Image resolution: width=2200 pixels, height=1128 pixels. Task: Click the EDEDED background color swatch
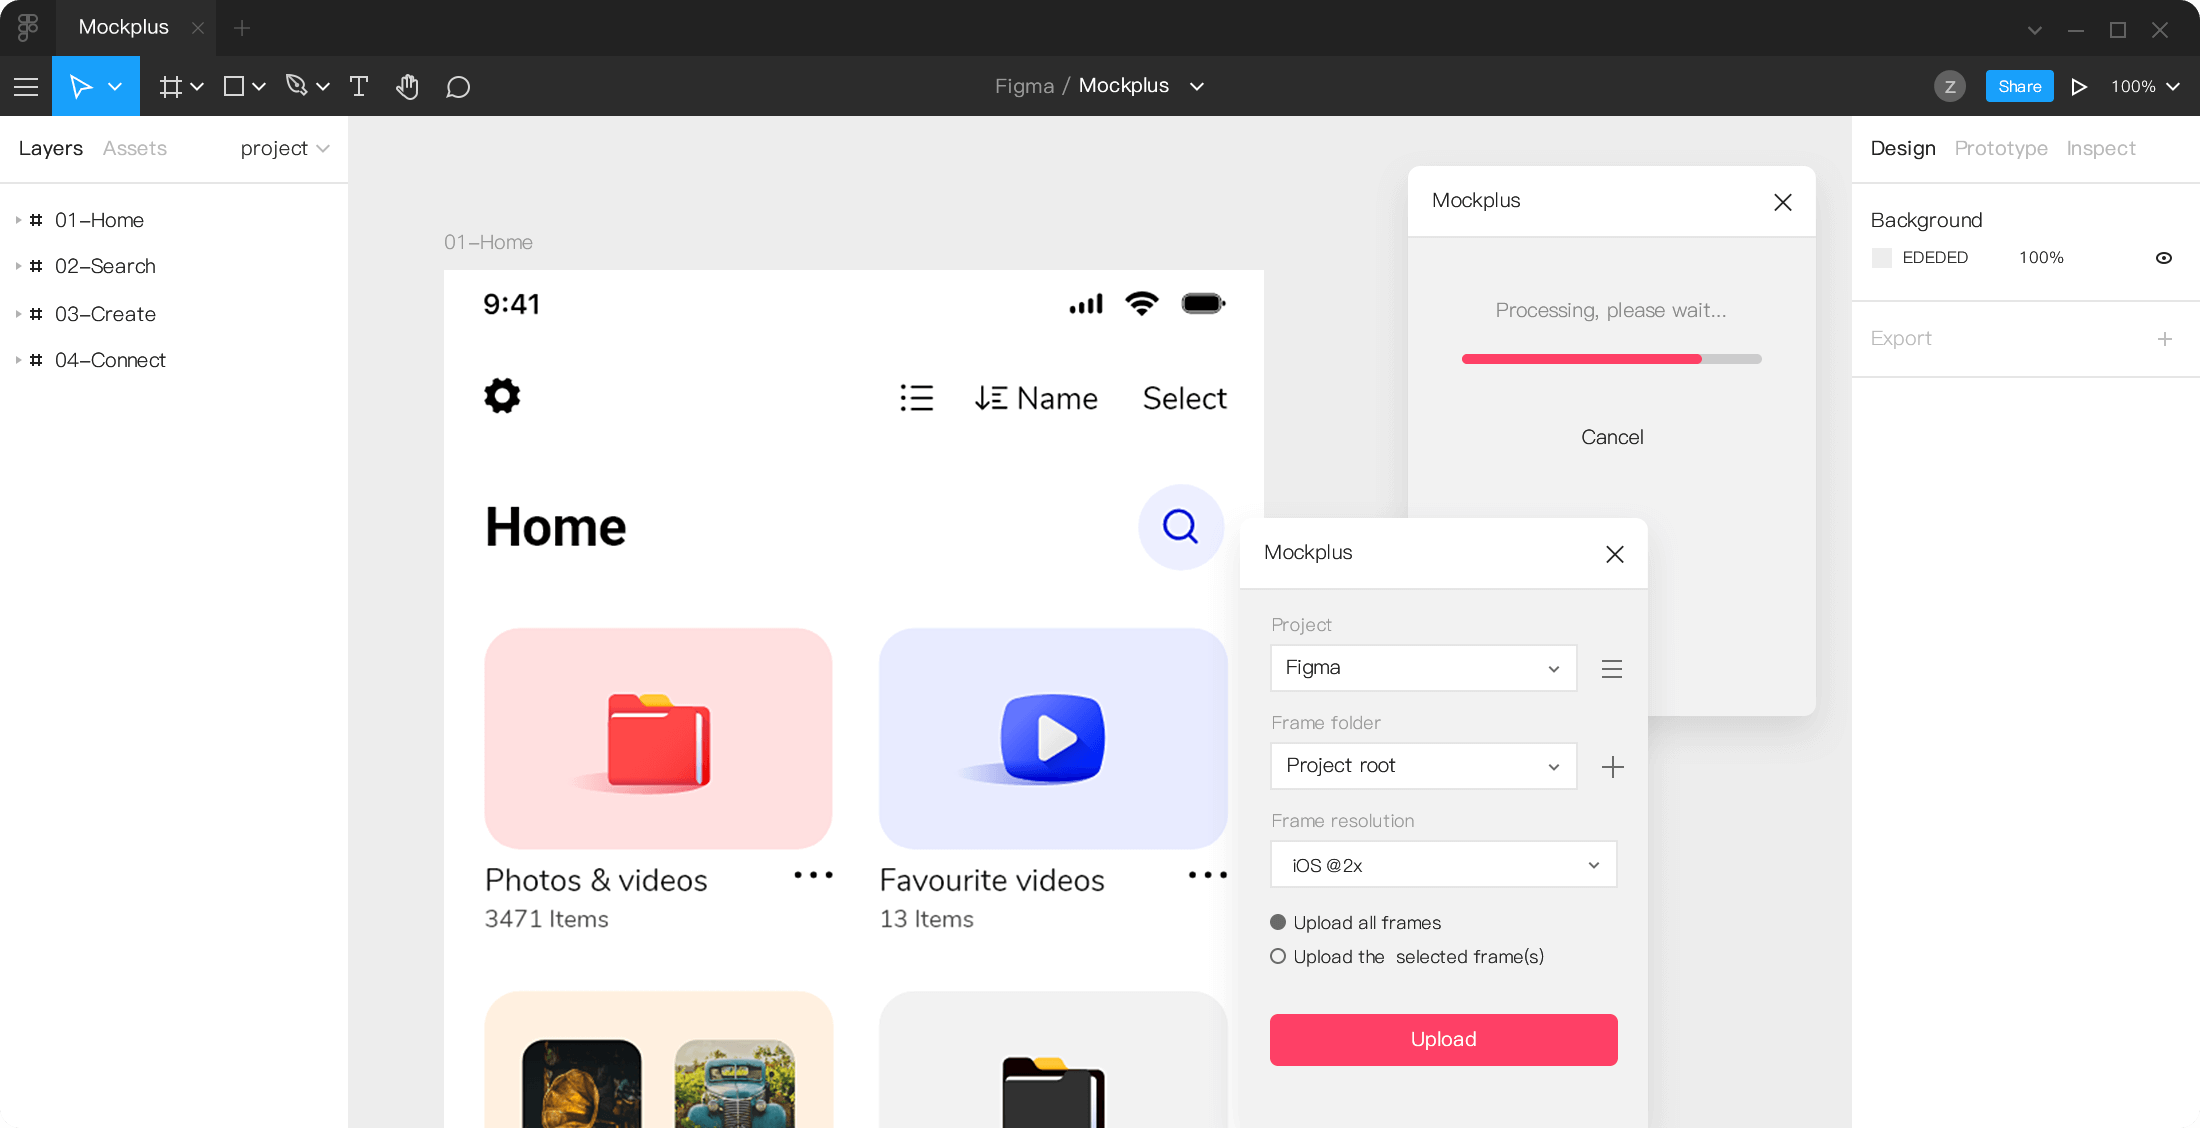1882,258
